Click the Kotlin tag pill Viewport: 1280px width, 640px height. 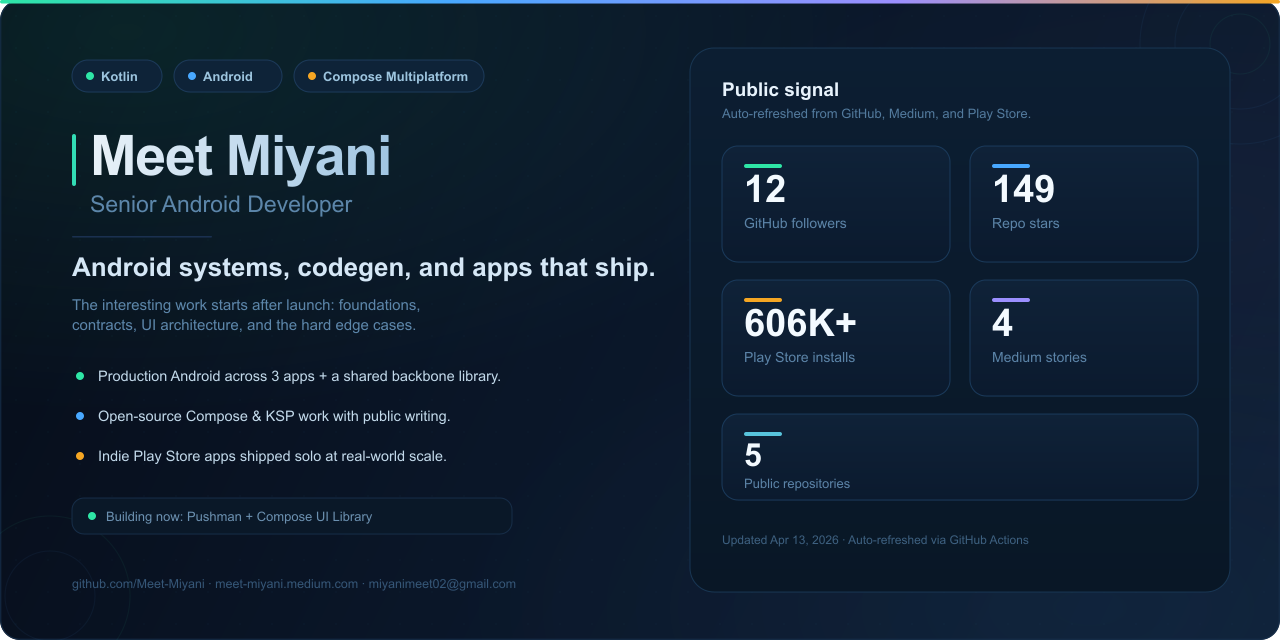tap(117, 76)
